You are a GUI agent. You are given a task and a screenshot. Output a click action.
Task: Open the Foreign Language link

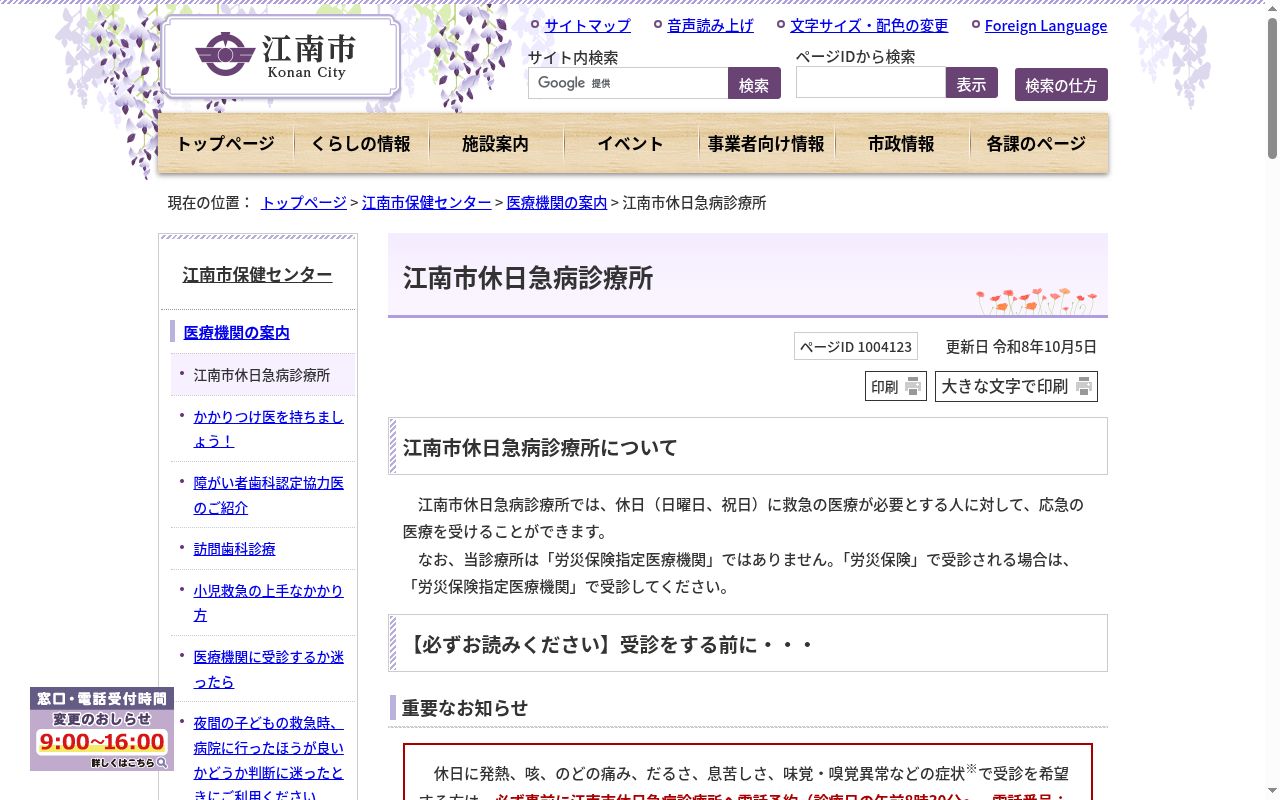point(1046,26)
